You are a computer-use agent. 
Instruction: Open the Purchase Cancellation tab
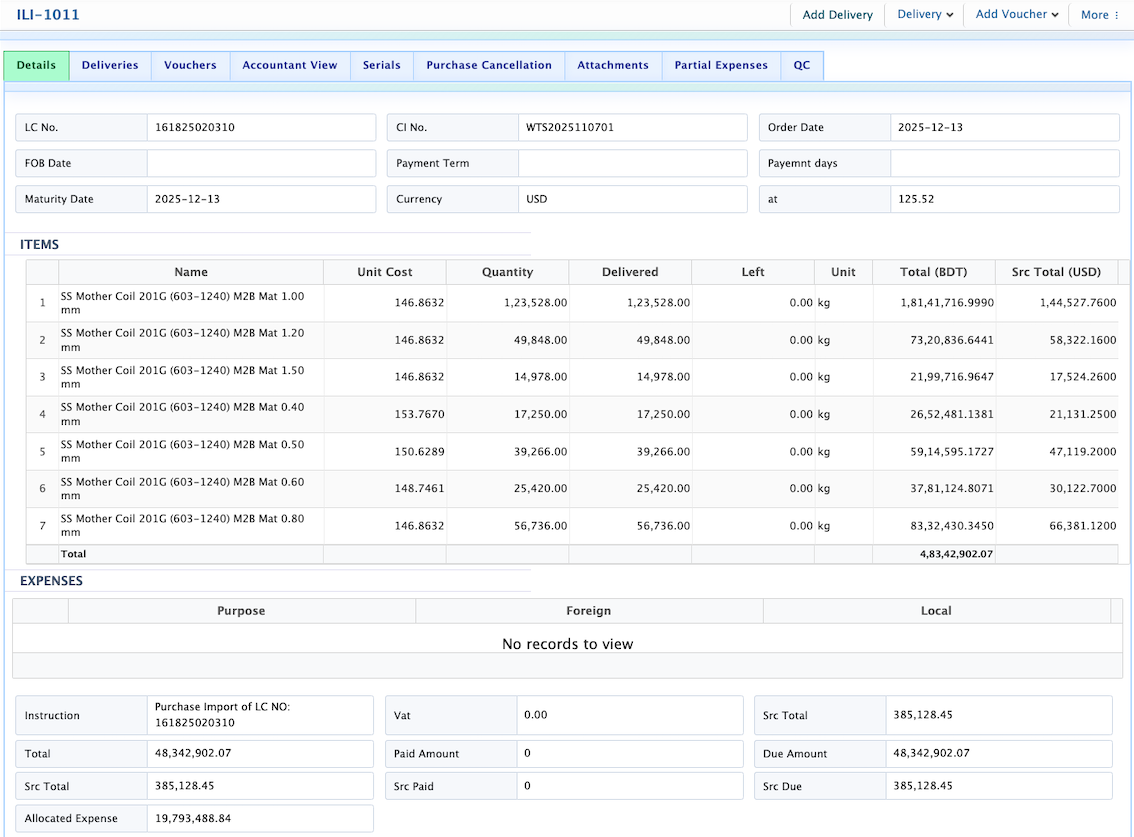click(x=489, y=65)
